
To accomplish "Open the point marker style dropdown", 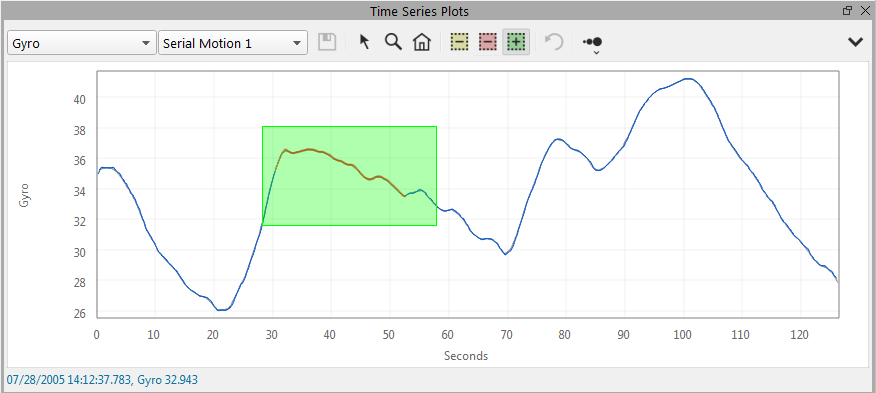I will coord(593,44).
